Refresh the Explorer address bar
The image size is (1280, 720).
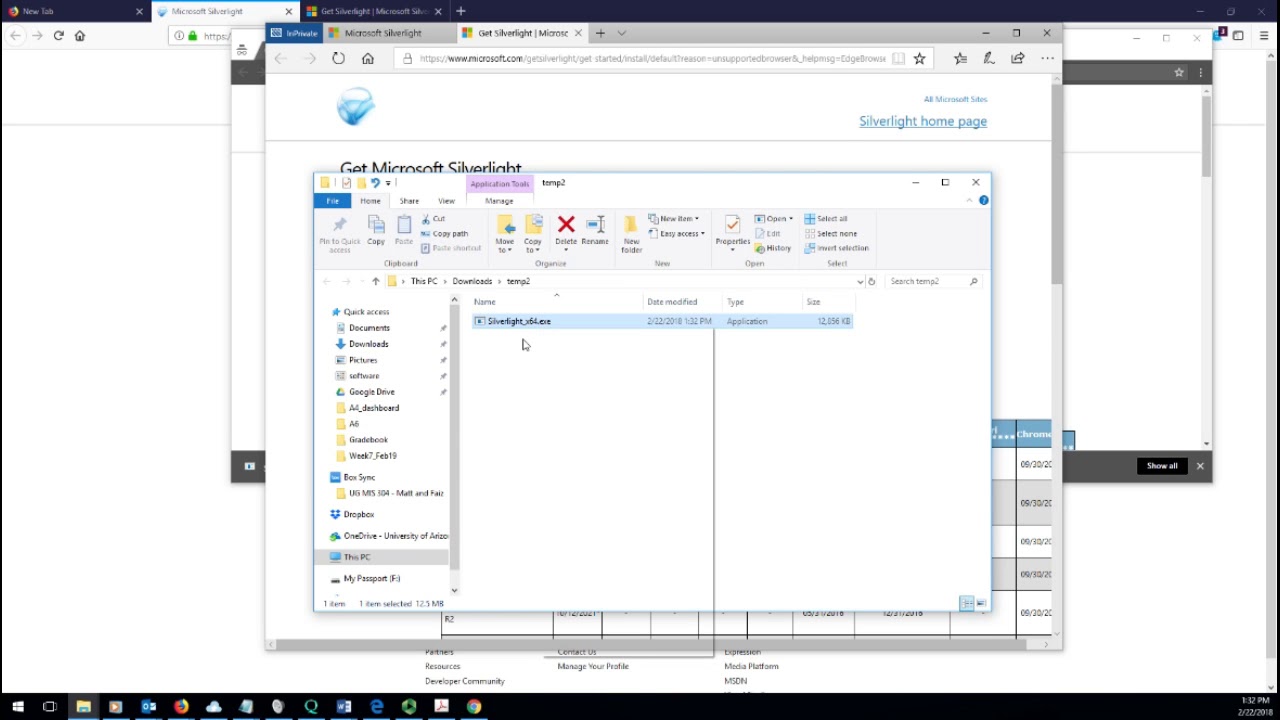872,281
